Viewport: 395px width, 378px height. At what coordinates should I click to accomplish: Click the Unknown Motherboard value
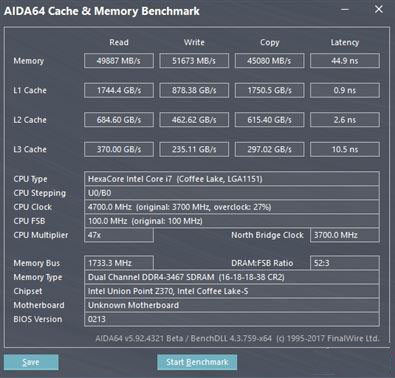(x=232, y=305)
